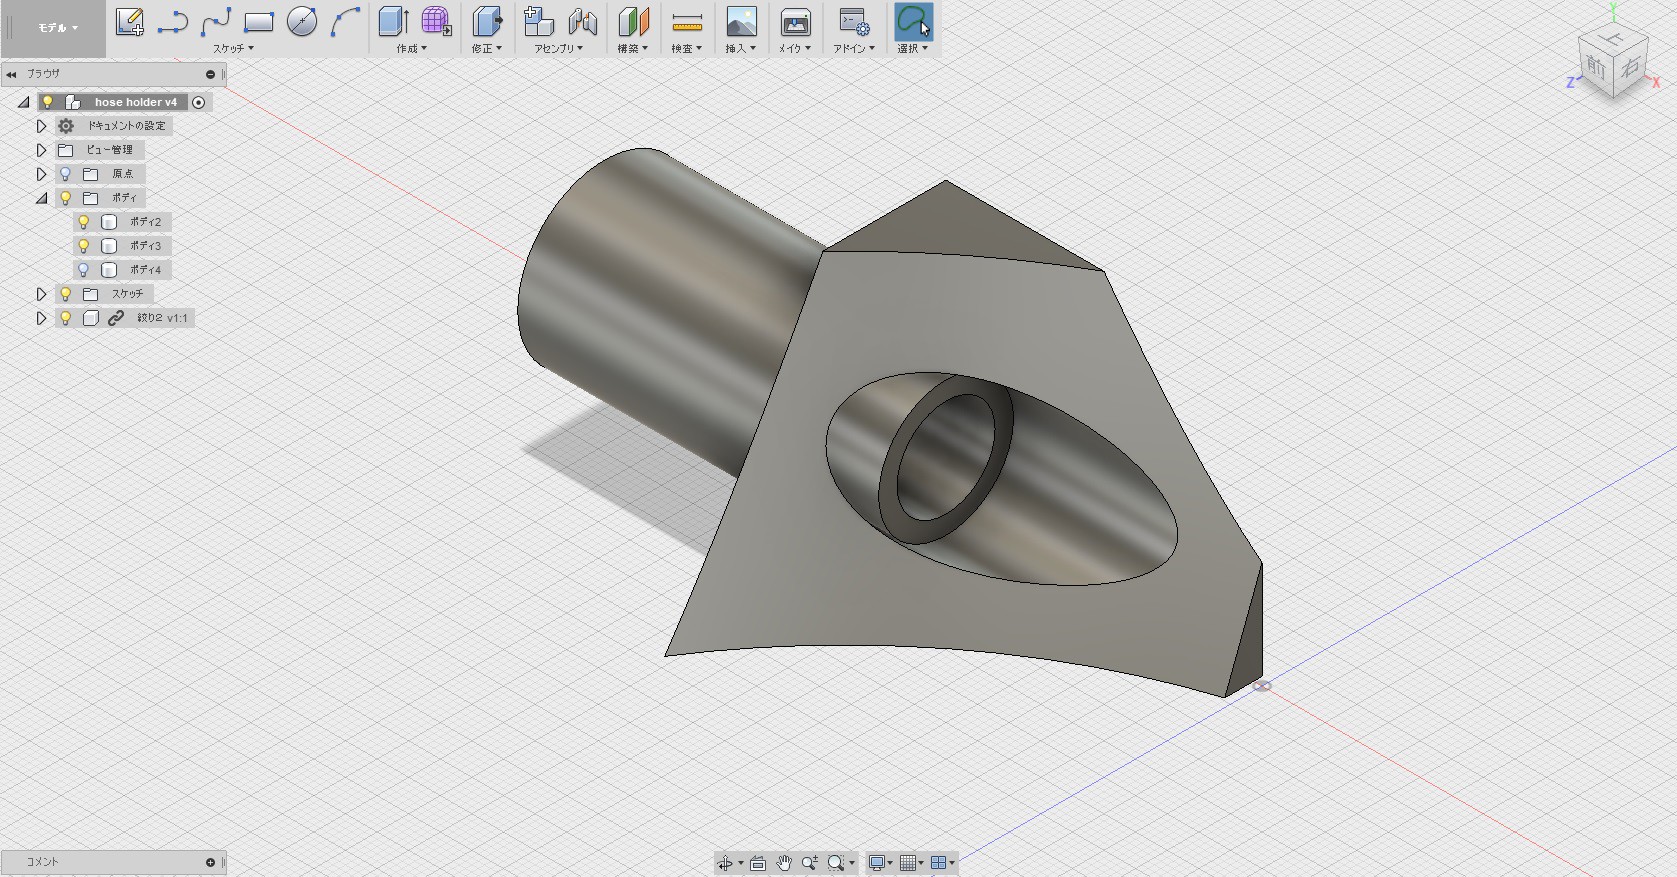Open the Viewports dropdown arrow
Viewport: 1677px width, 877px height.
coord(951,863)
